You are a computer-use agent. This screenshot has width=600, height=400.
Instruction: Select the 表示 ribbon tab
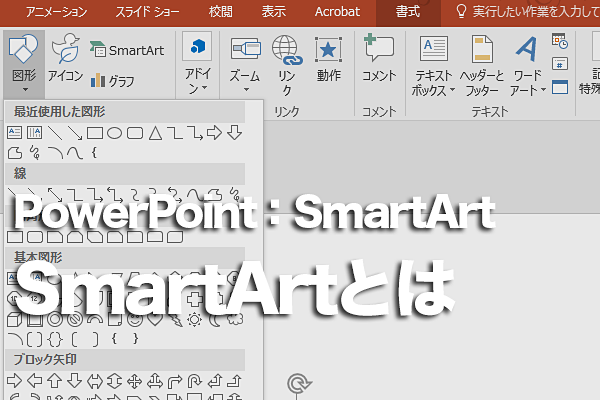(x=274, y=12)
